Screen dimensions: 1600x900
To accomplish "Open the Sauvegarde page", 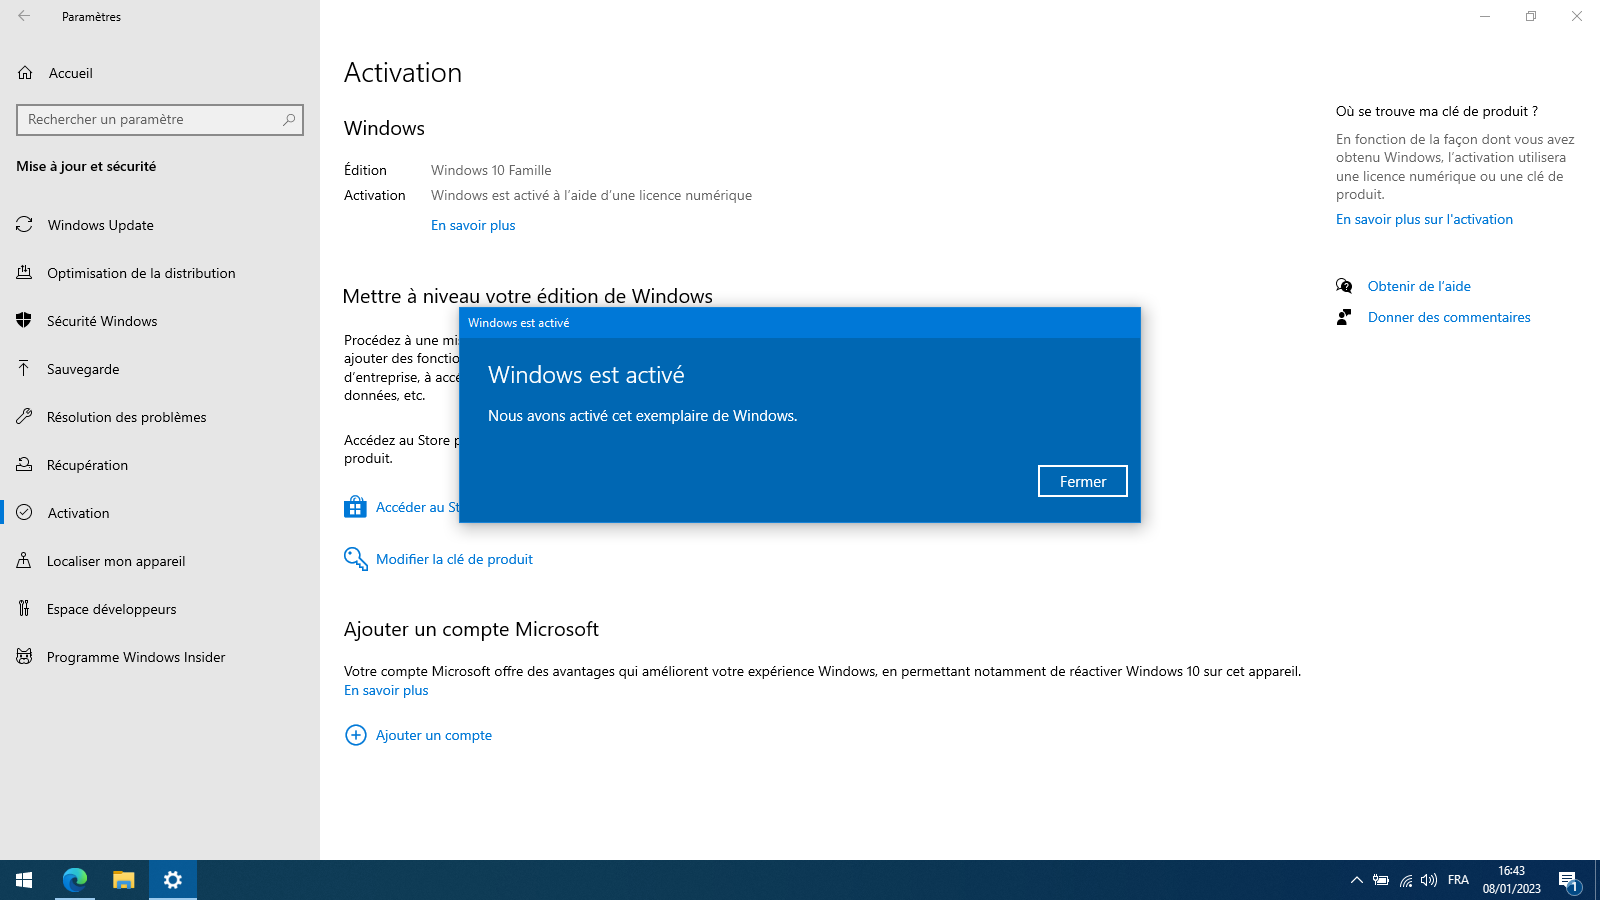I will coord(160,369).
